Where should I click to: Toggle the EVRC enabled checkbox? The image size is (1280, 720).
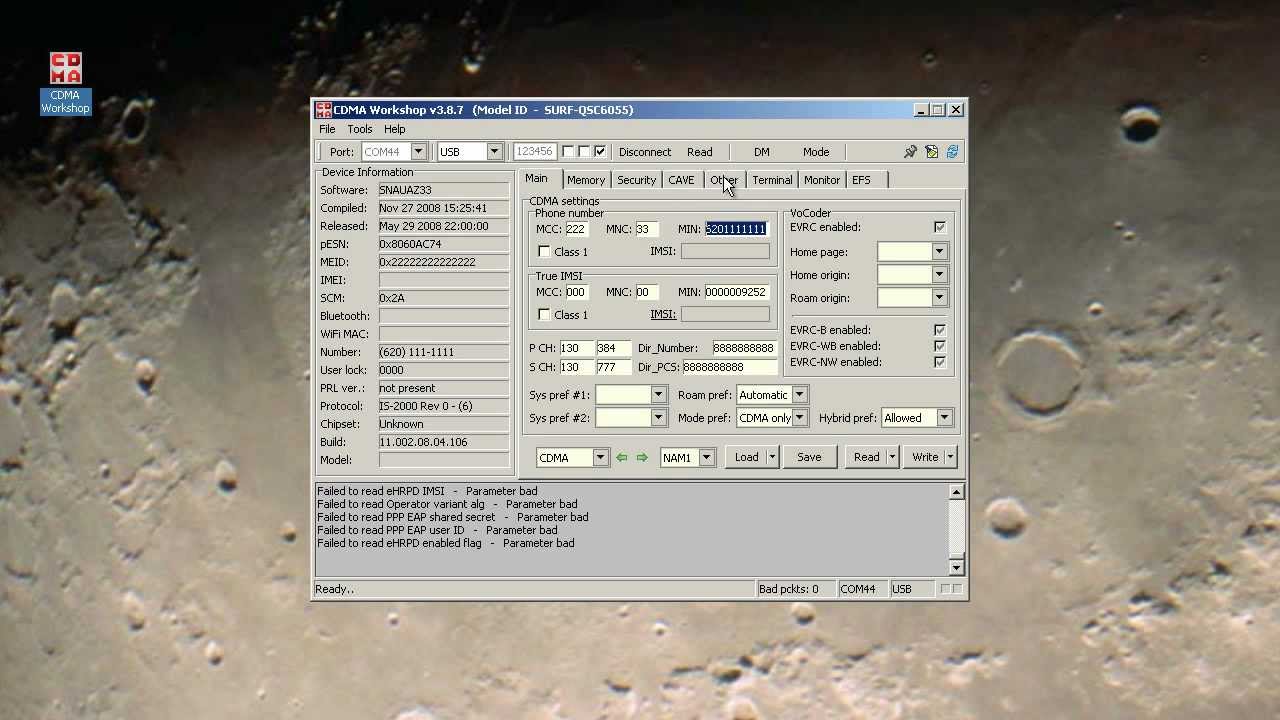(940, 228)
